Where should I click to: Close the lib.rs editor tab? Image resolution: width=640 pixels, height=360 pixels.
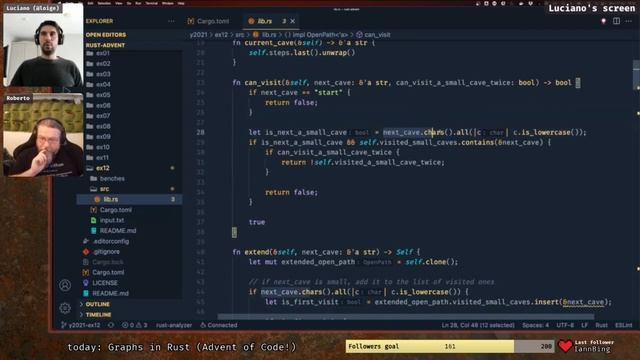pos(293,21)
